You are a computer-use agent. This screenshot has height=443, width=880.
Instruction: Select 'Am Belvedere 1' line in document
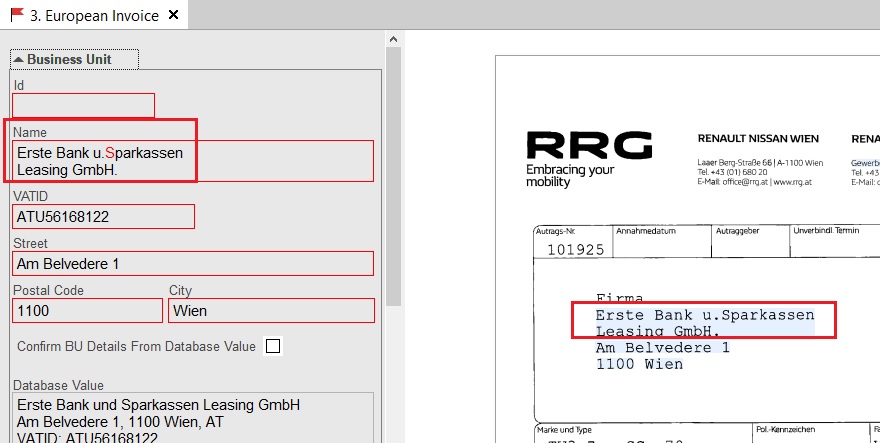[x=662, y=348]
